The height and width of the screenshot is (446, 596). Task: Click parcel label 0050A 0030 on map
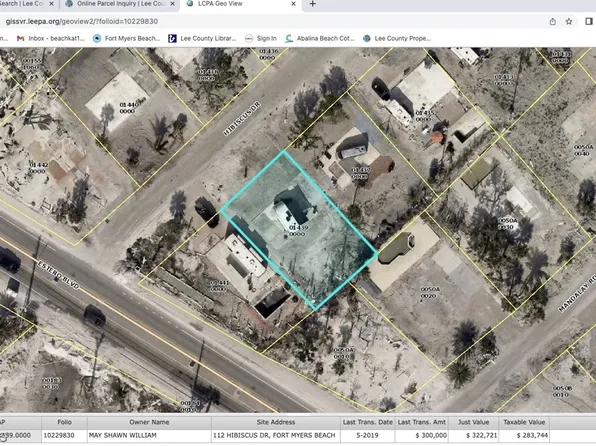coord(507,224)
